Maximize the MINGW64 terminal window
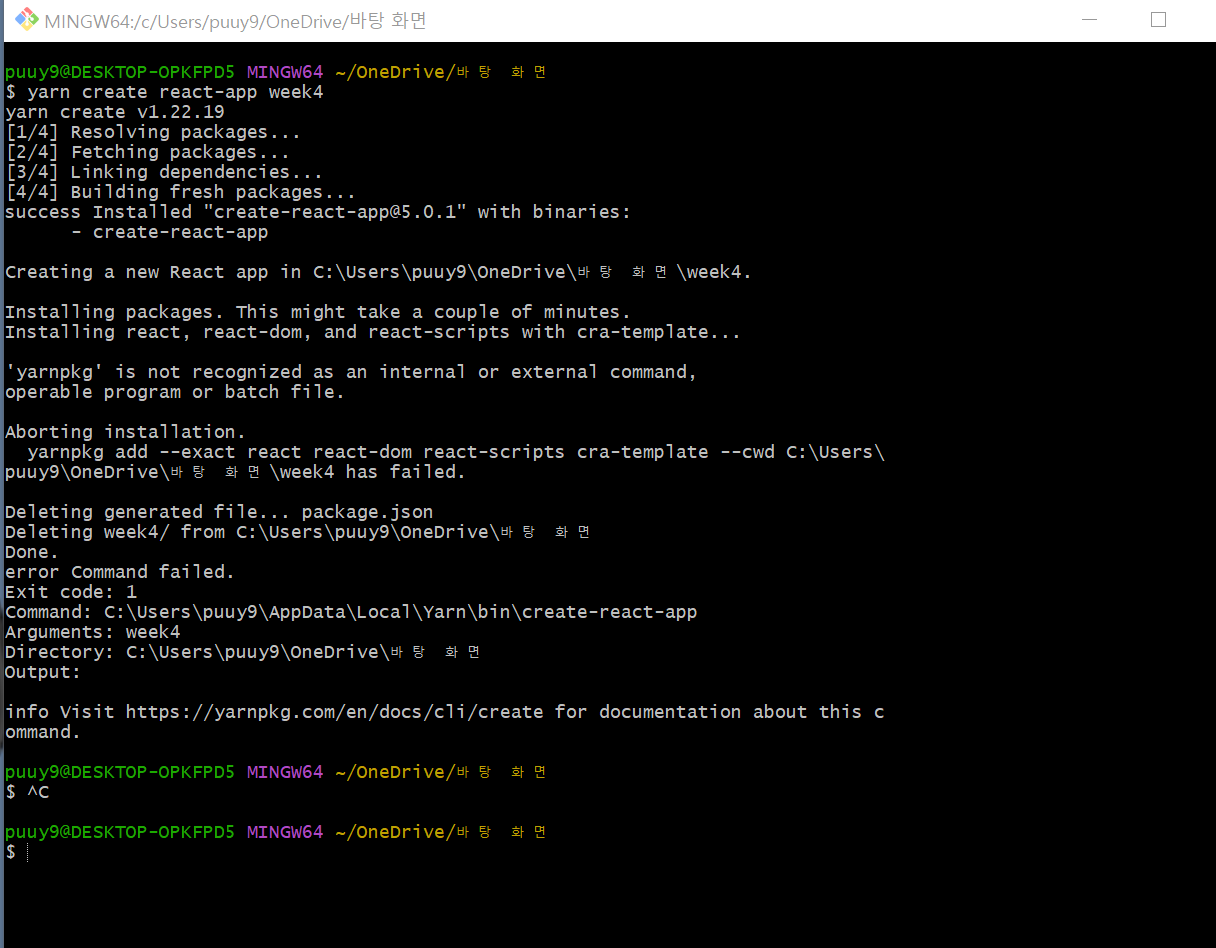Viewport: 1216px width, 948px height. click(x=1159, y=20)
